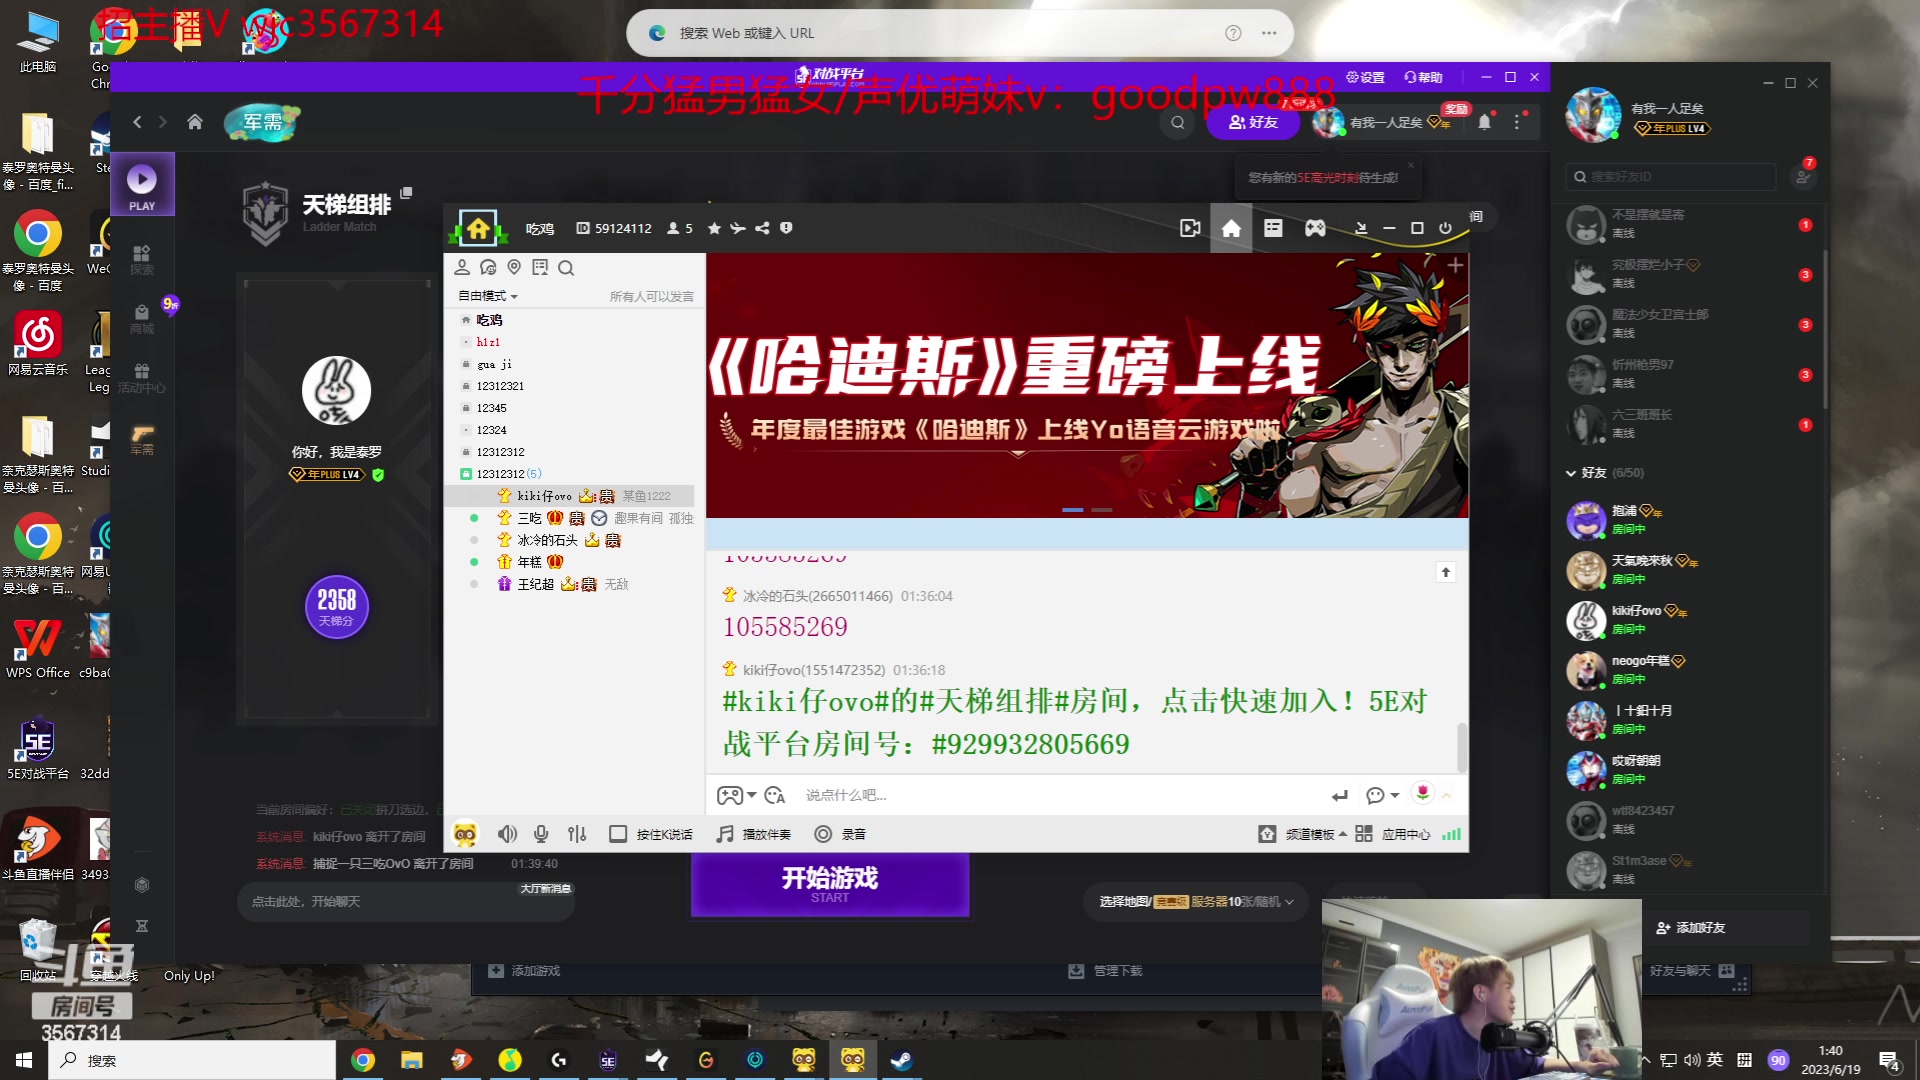Check the 按住K说话 push-to-talk checkbox
This screenshot has width=1920, height=1080.
[x=618, y=834]
